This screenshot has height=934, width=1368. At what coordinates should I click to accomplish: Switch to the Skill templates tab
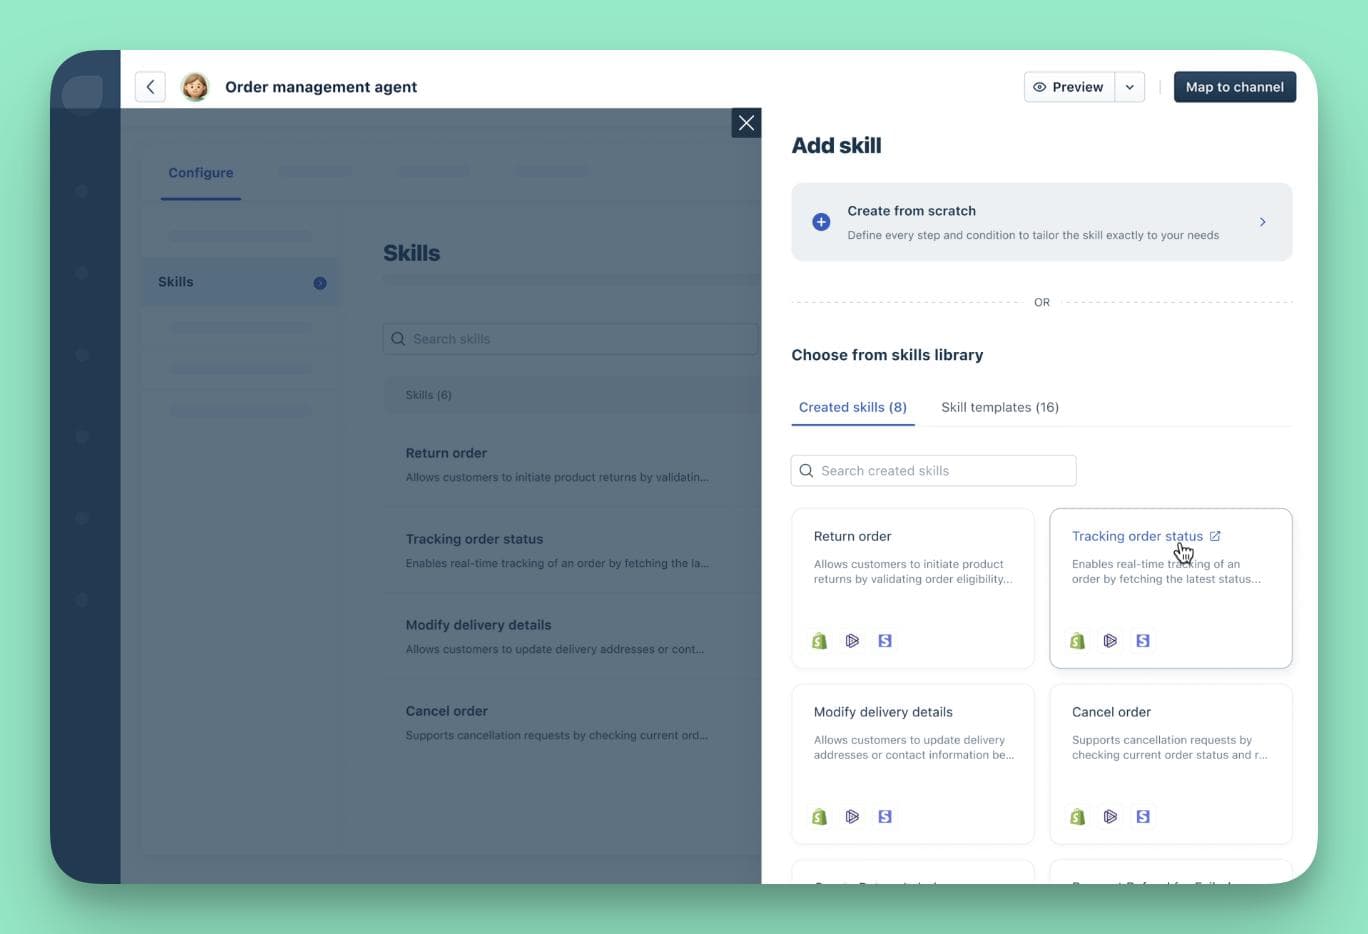point(999,407)
